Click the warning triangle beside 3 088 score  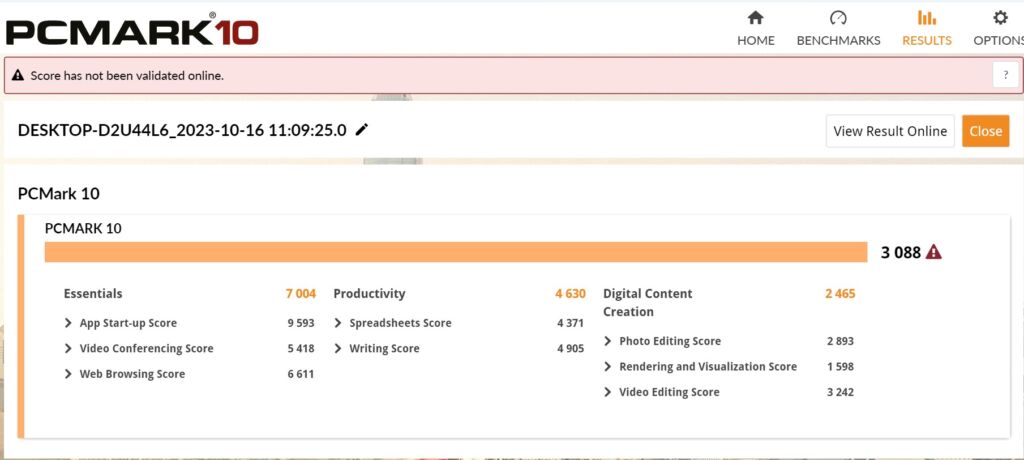(934, 252)
